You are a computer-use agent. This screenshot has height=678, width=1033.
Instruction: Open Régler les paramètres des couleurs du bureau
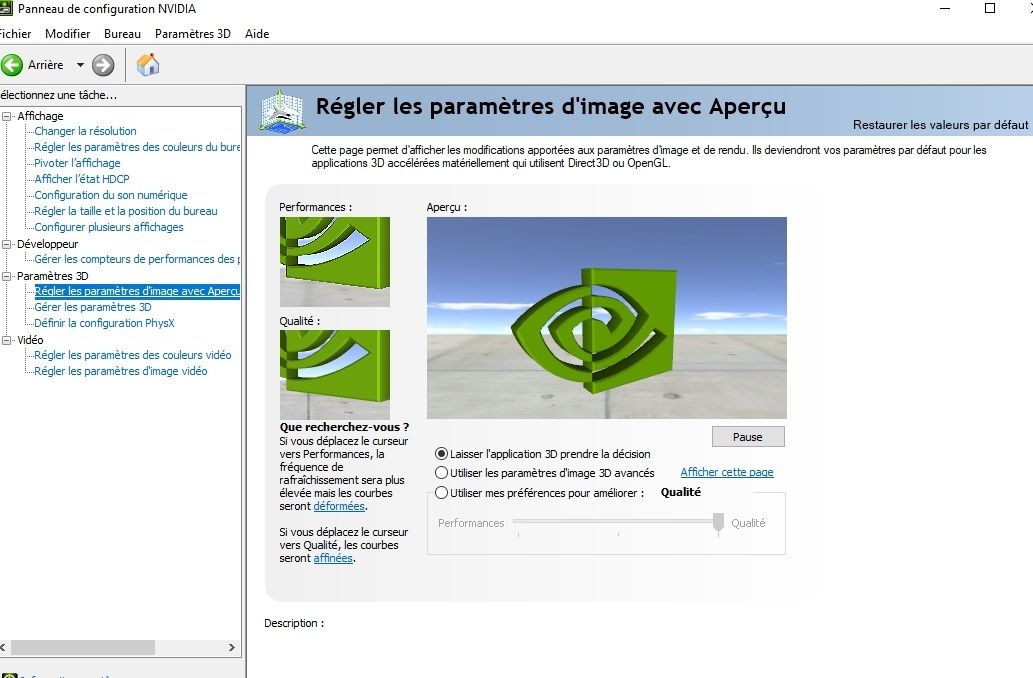(137, 147)
